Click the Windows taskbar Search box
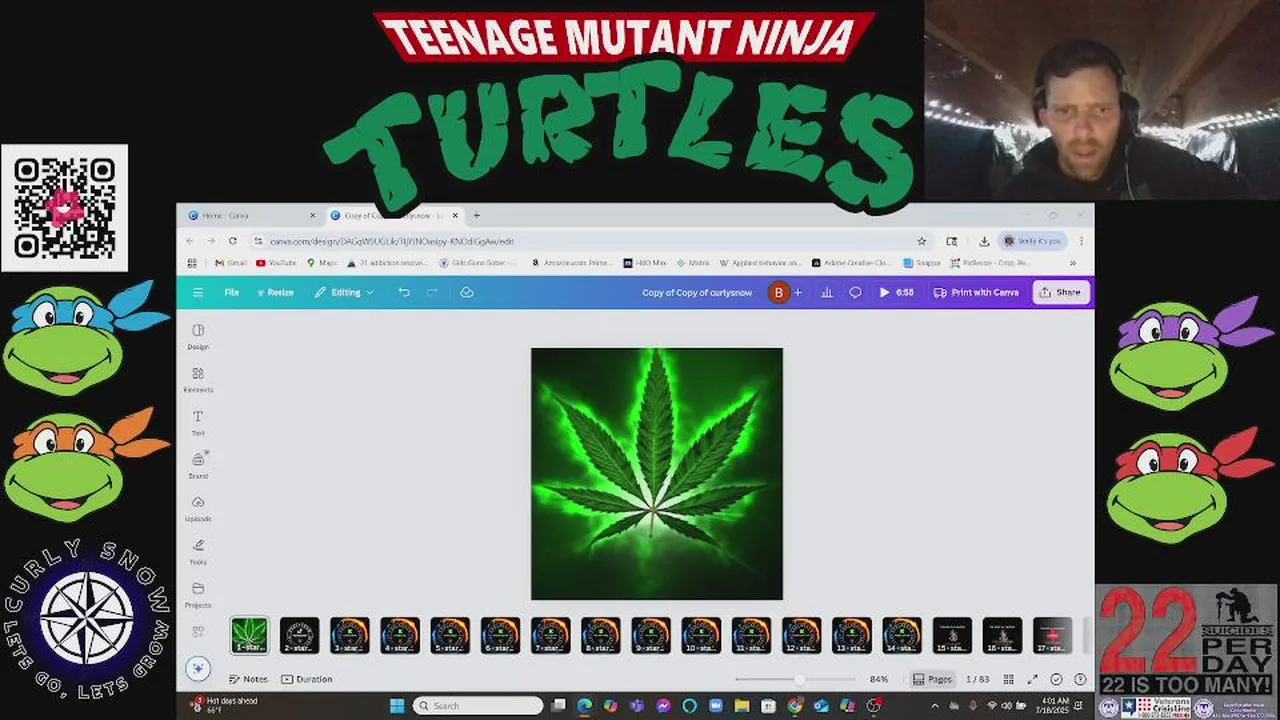The width and height of the screenshot is (1280, 720). pos(477,706)
